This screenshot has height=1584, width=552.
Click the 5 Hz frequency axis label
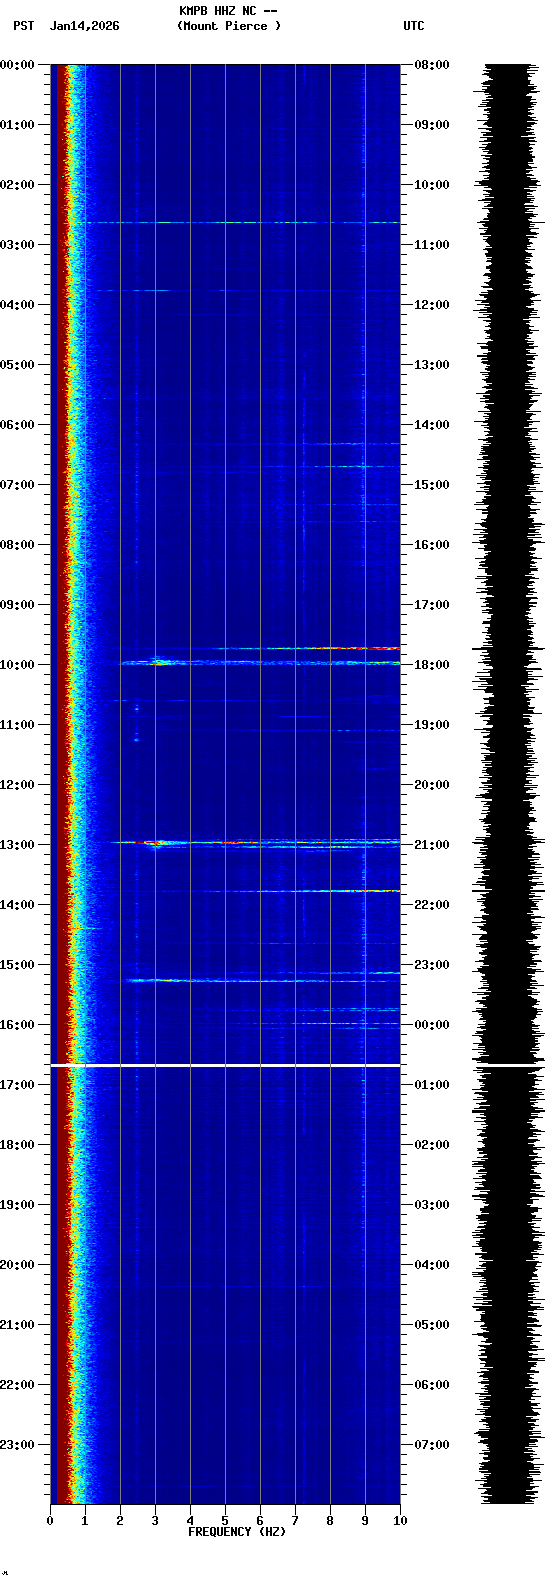(x=225, y=1521)
